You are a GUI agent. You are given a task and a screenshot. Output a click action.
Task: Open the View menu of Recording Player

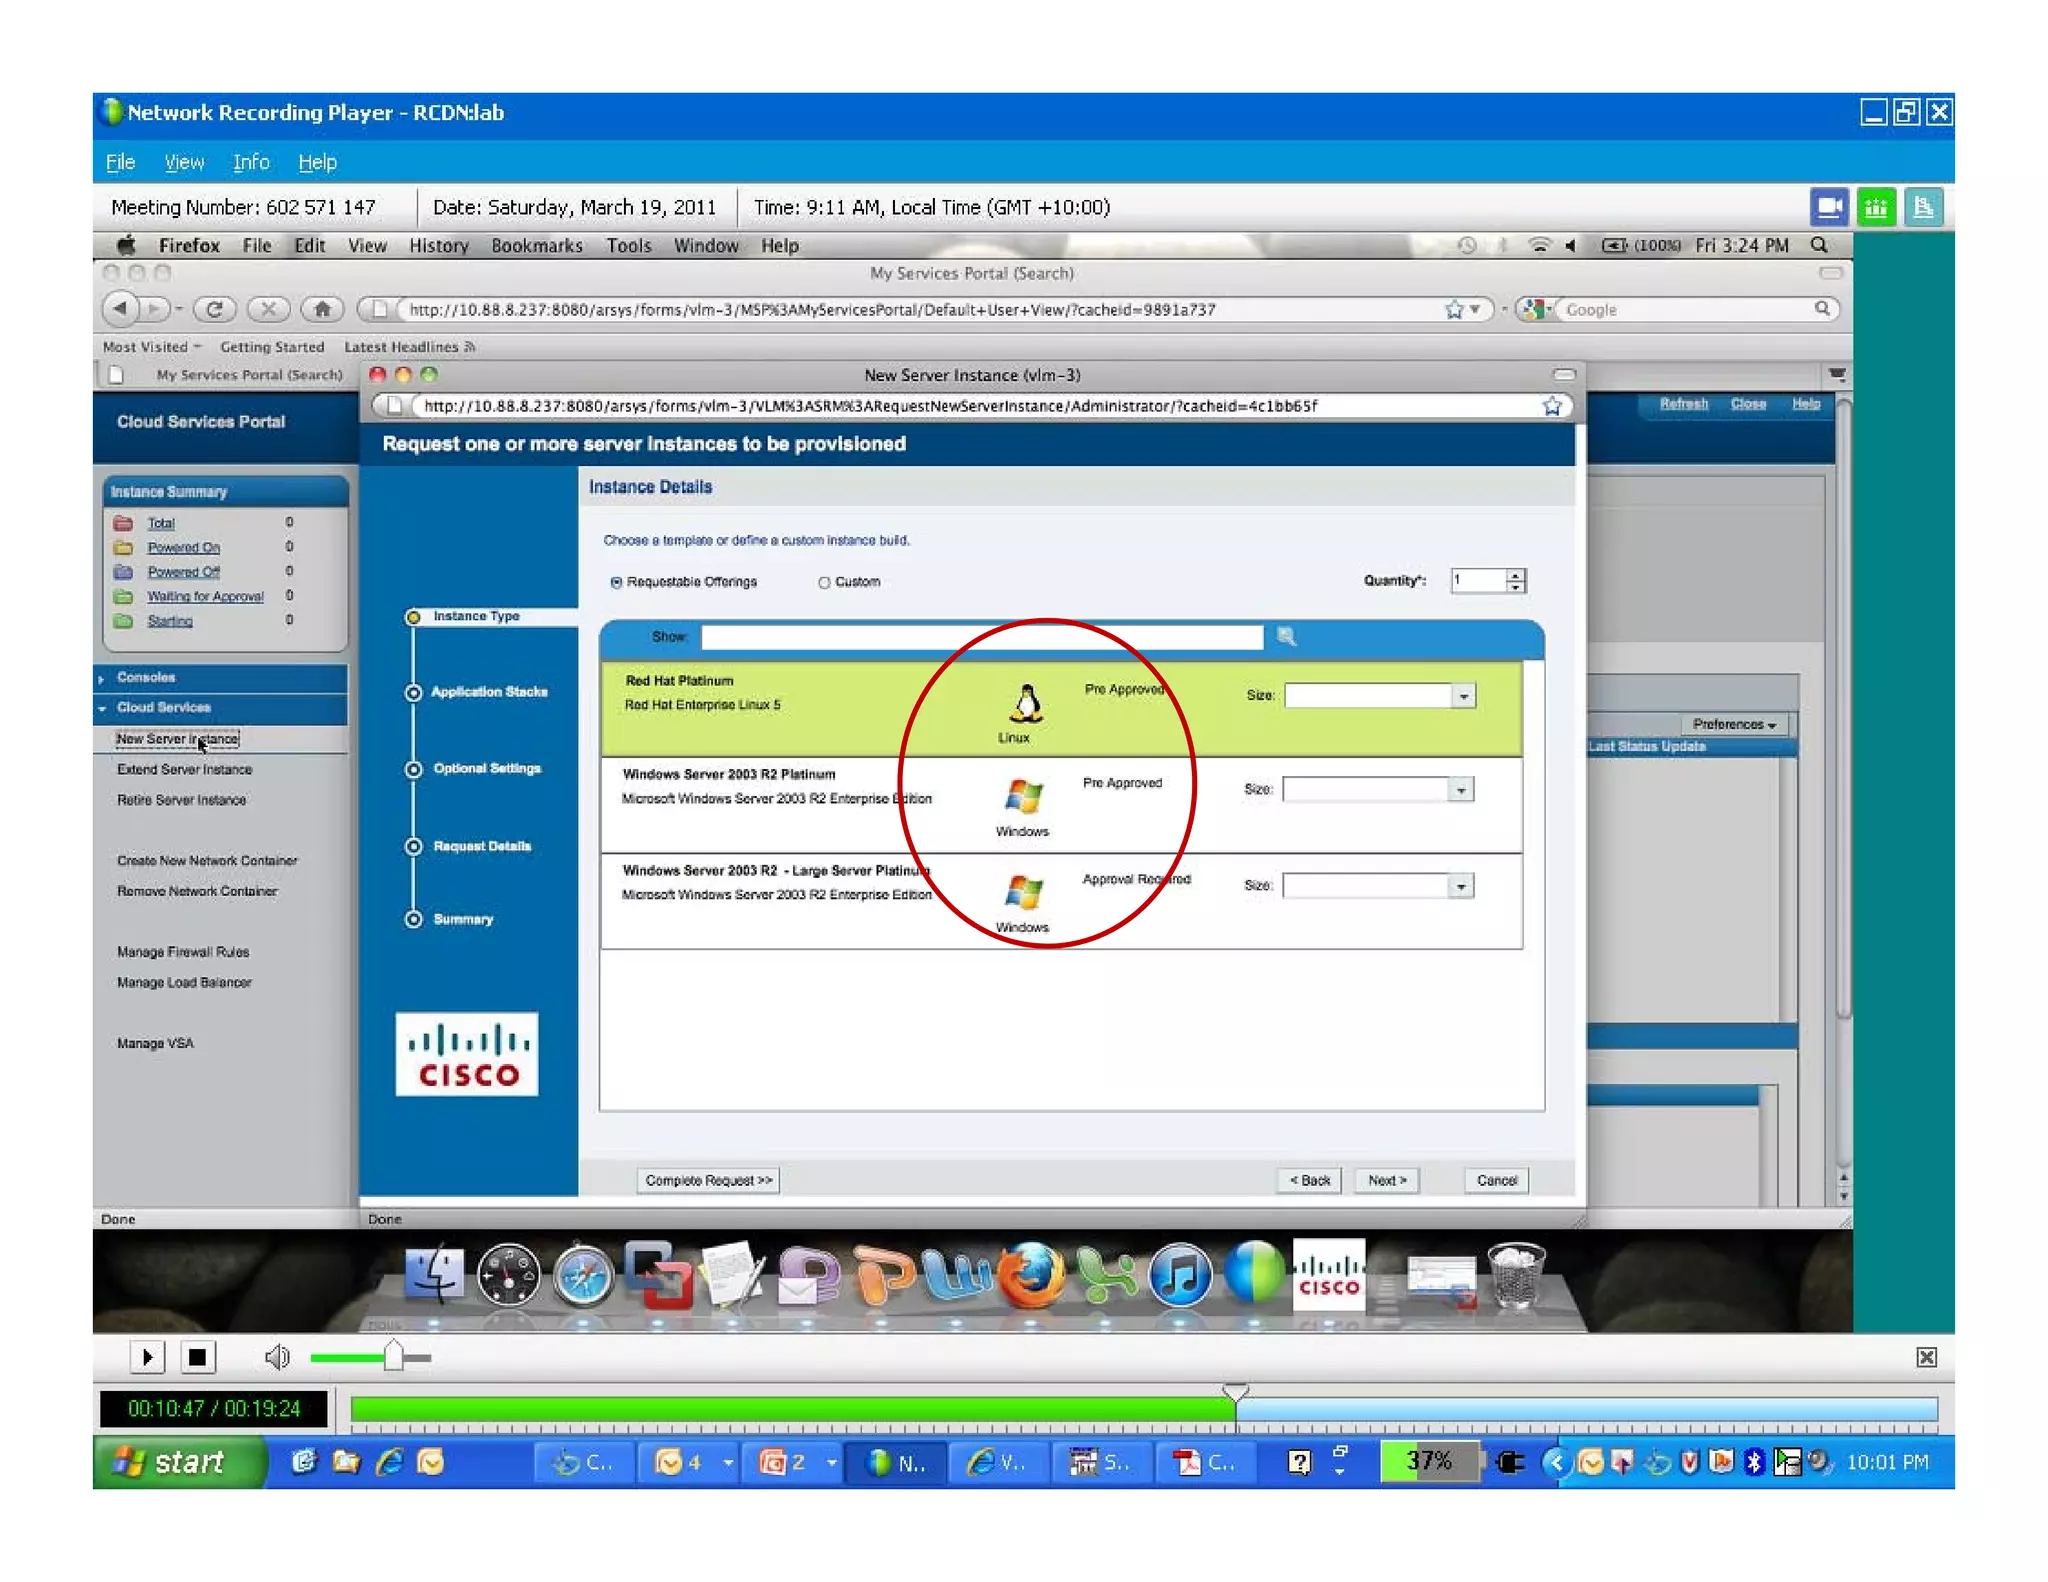(x=184, y=162)
